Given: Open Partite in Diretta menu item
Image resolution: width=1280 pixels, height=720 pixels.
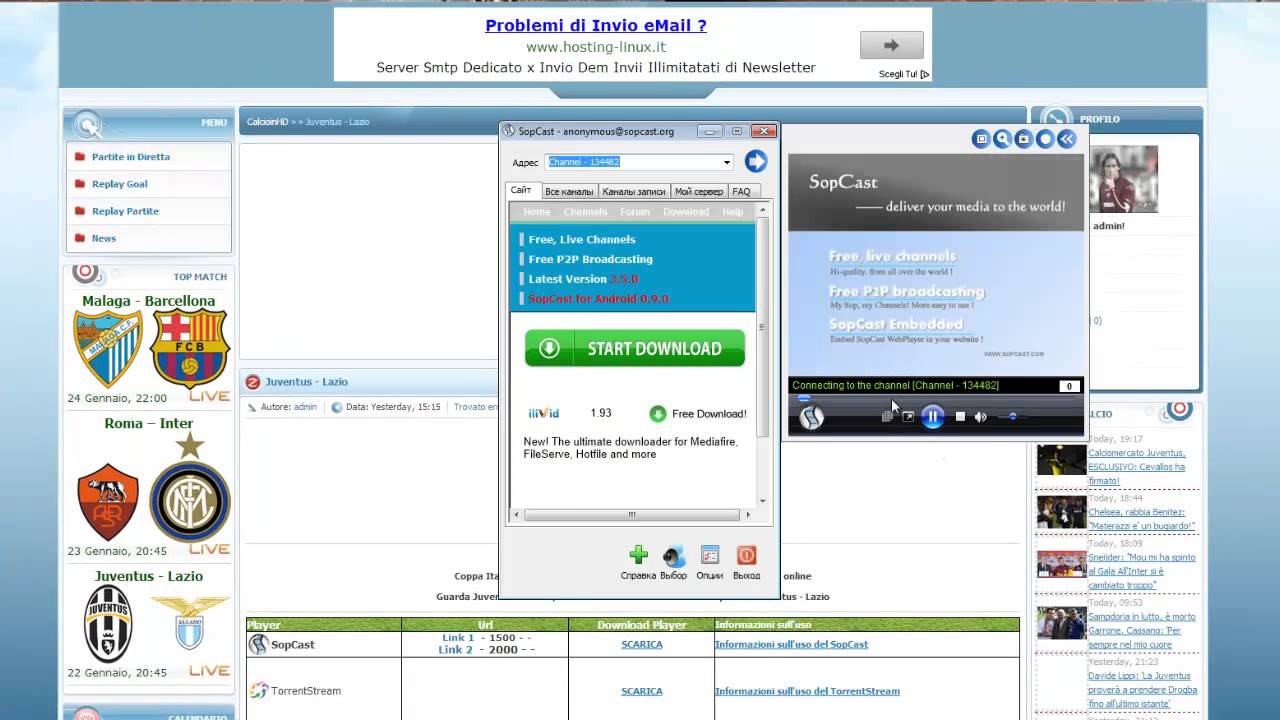Looking at the screenshot, I should point(131,157).
